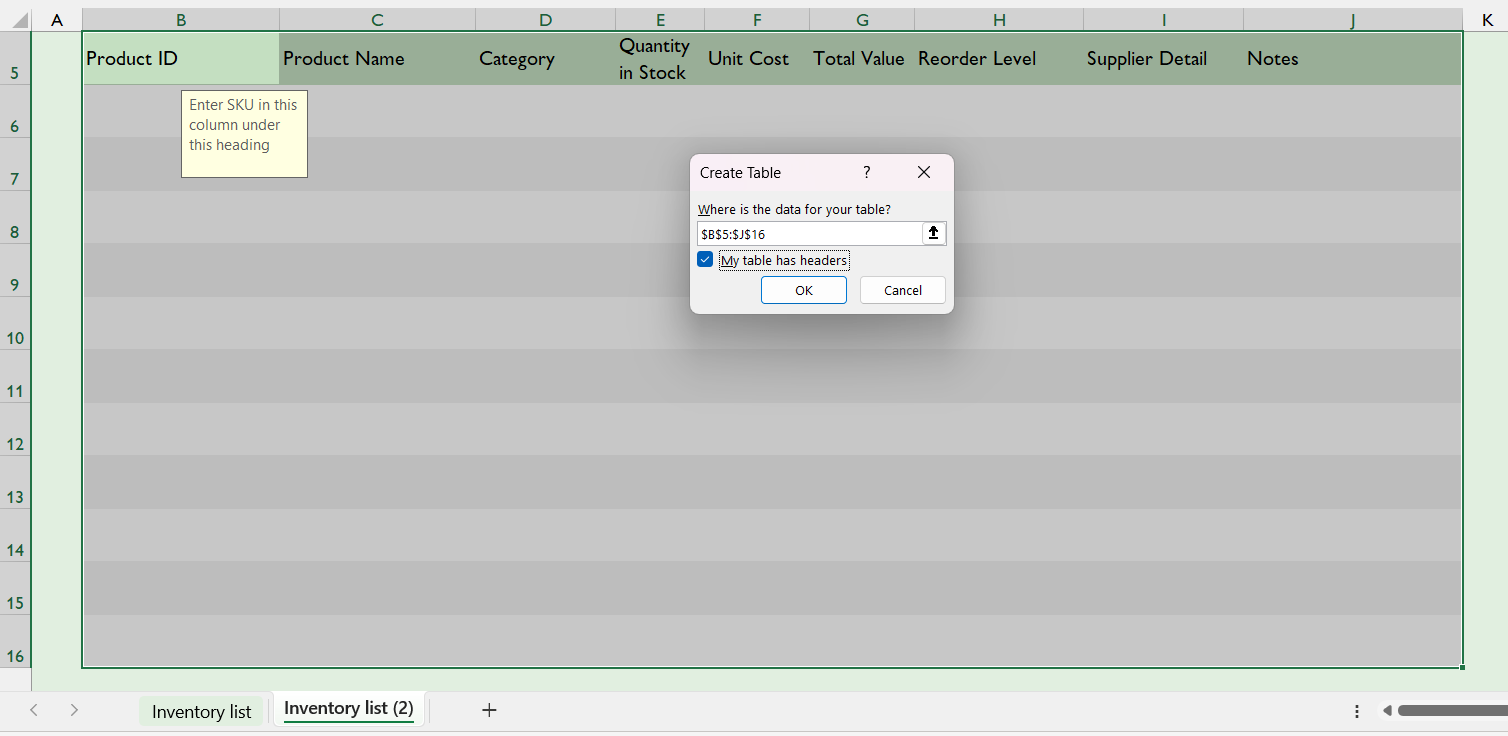The image size is (1508, 736).
Task: Select column E header
Action: point(660,19)
